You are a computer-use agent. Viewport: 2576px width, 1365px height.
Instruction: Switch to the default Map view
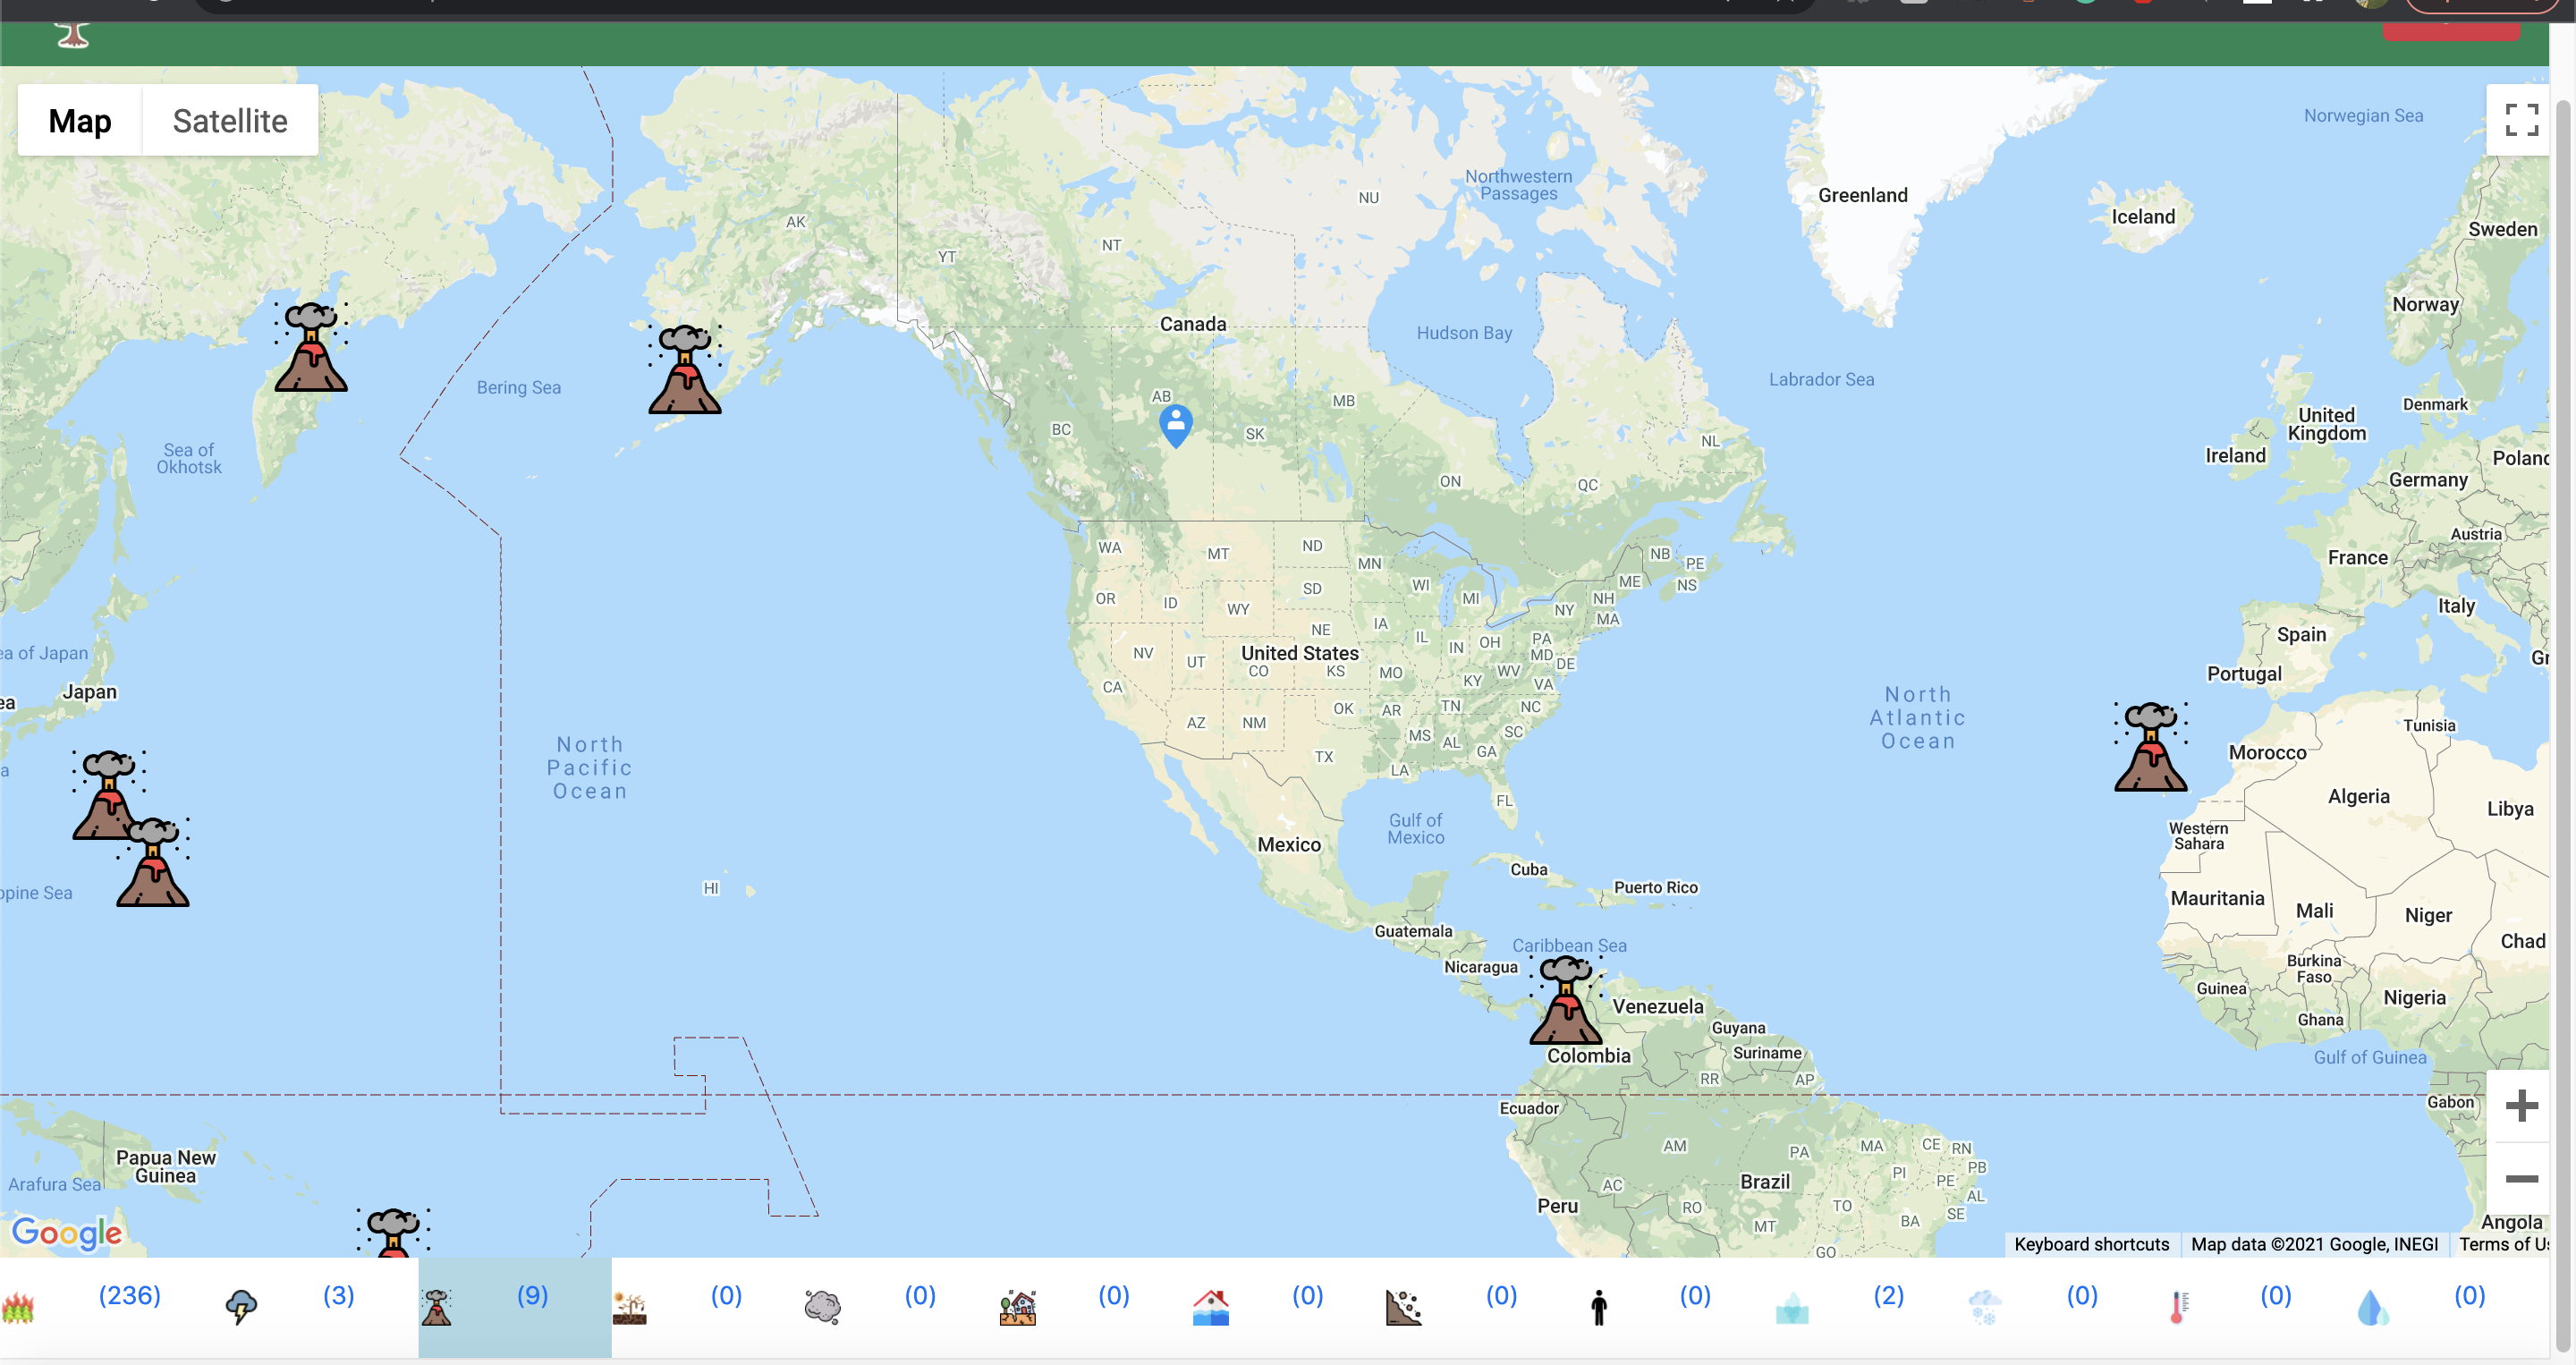pos(80,121)
